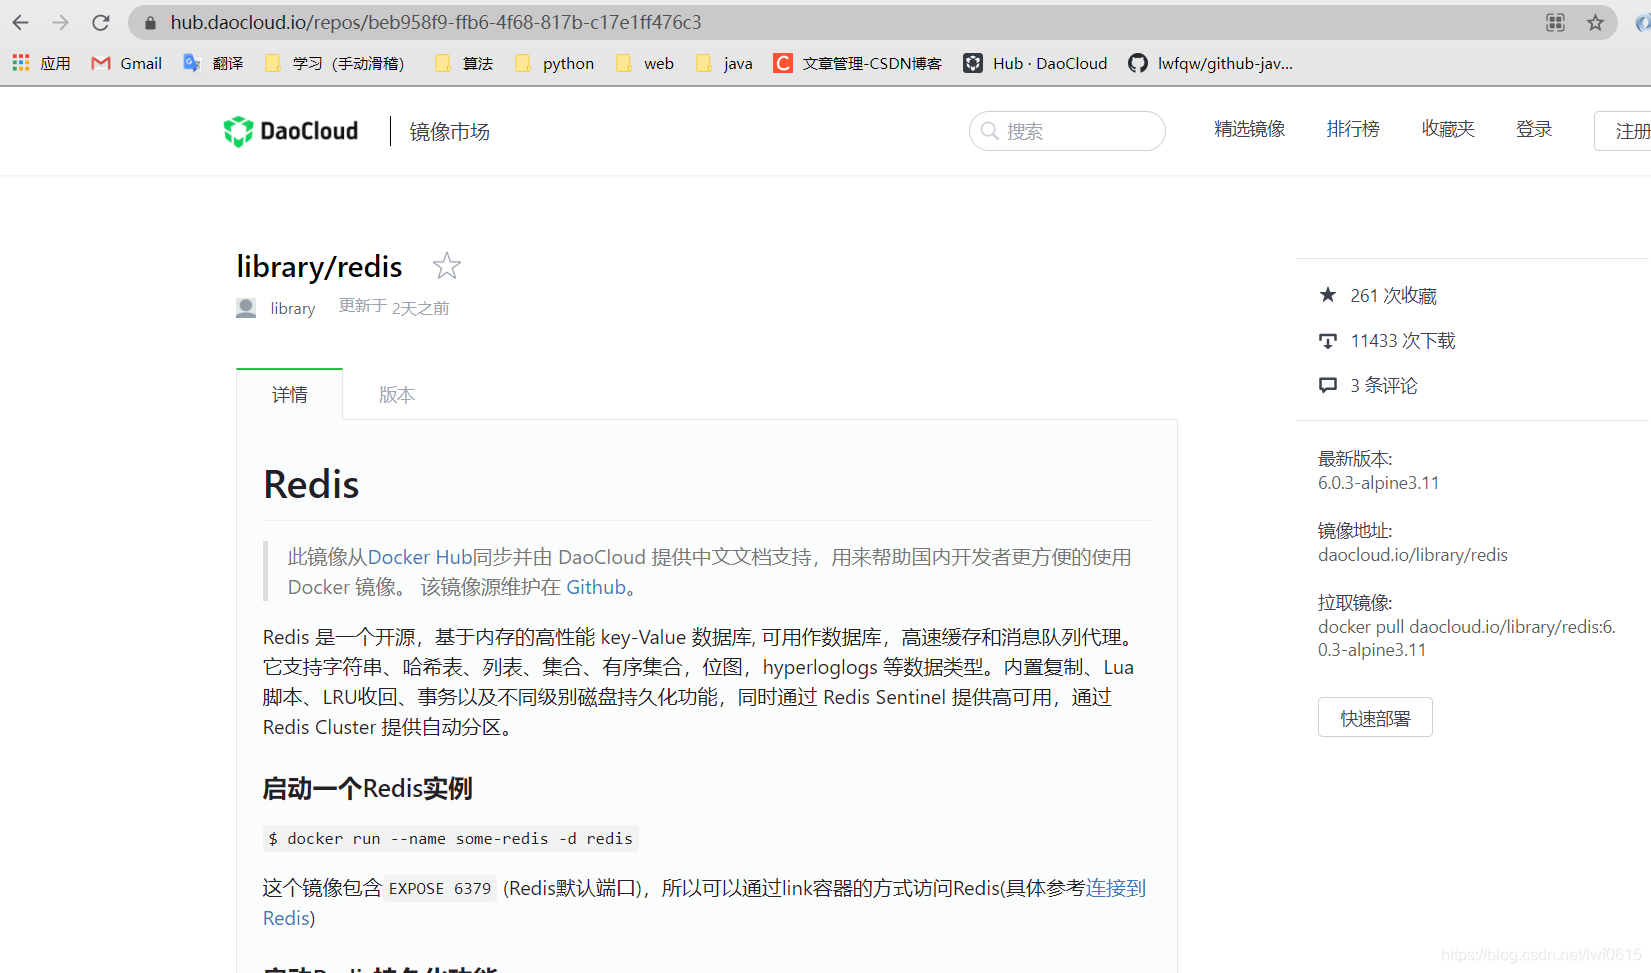
Task: Click the 启动一个Redis实例 heading
Action: pyautogui.click(x=367, y=789)
